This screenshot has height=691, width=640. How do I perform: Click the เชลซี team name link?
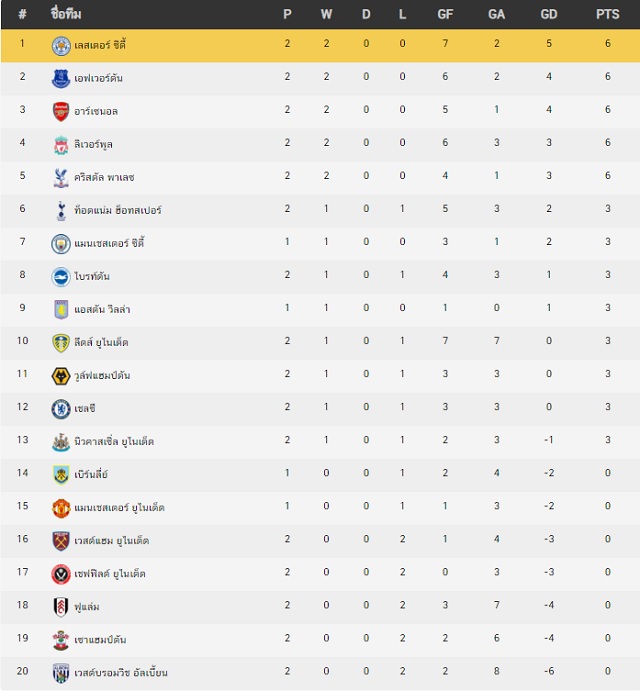[85, 409]
